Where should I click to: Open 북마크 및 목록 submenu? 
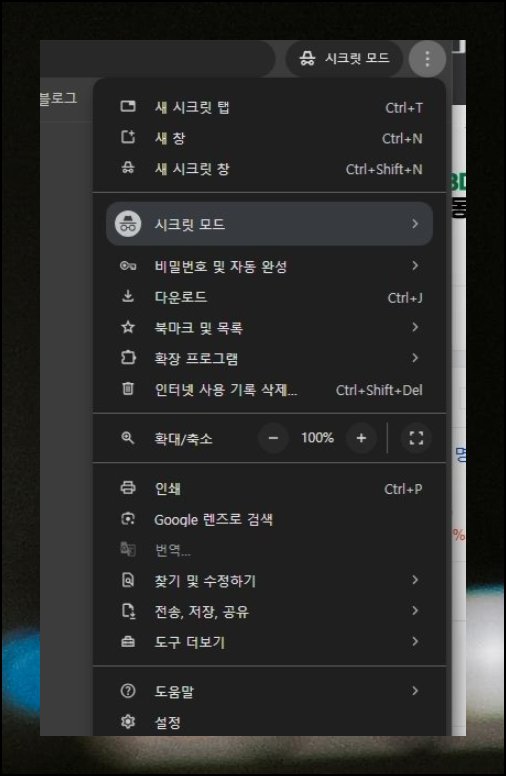click(269, 328)
